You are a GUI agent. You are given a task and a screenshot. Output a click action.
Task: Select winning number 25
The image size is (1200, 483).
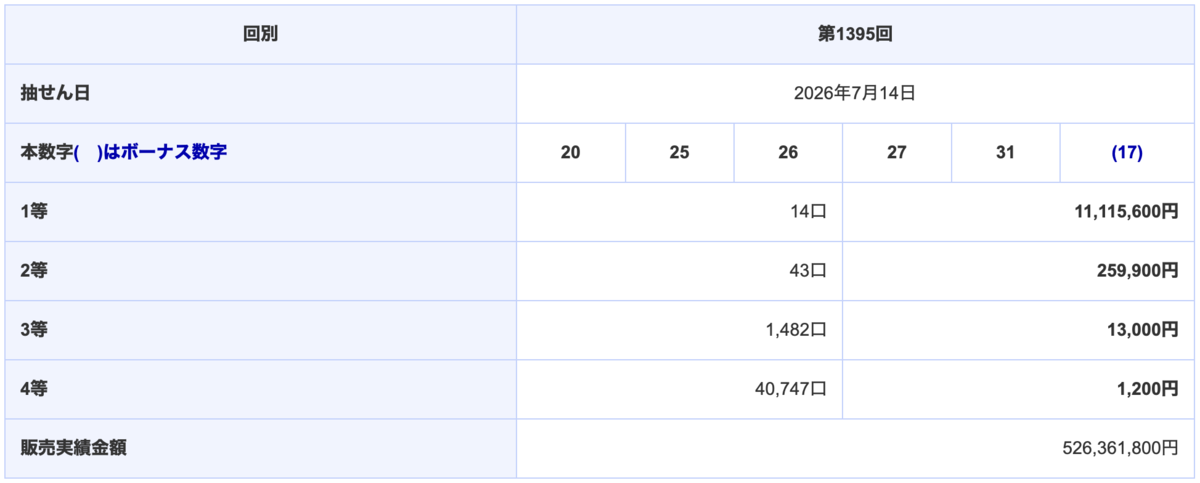tap(680, 153)
